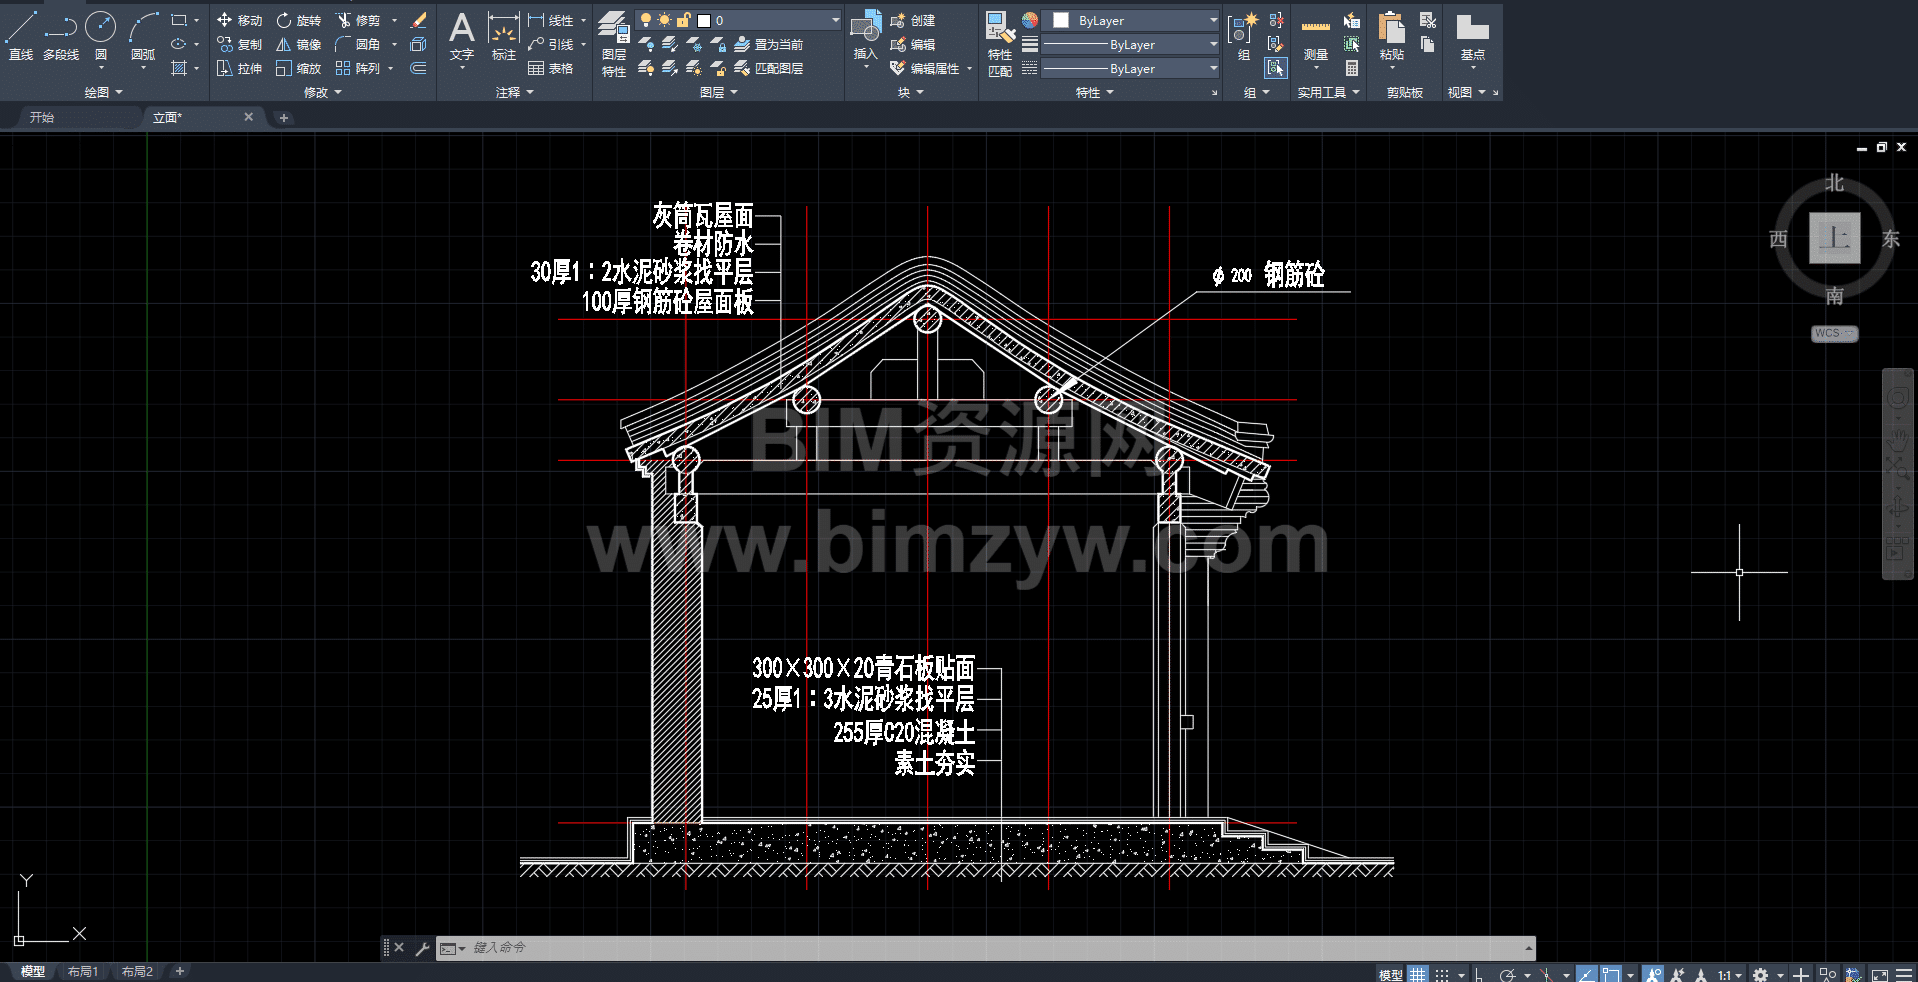Toggle the layer 0 lock icon
Viewport: 1918px width, 982px height.
pyautogui.click(x=684, y=20)
